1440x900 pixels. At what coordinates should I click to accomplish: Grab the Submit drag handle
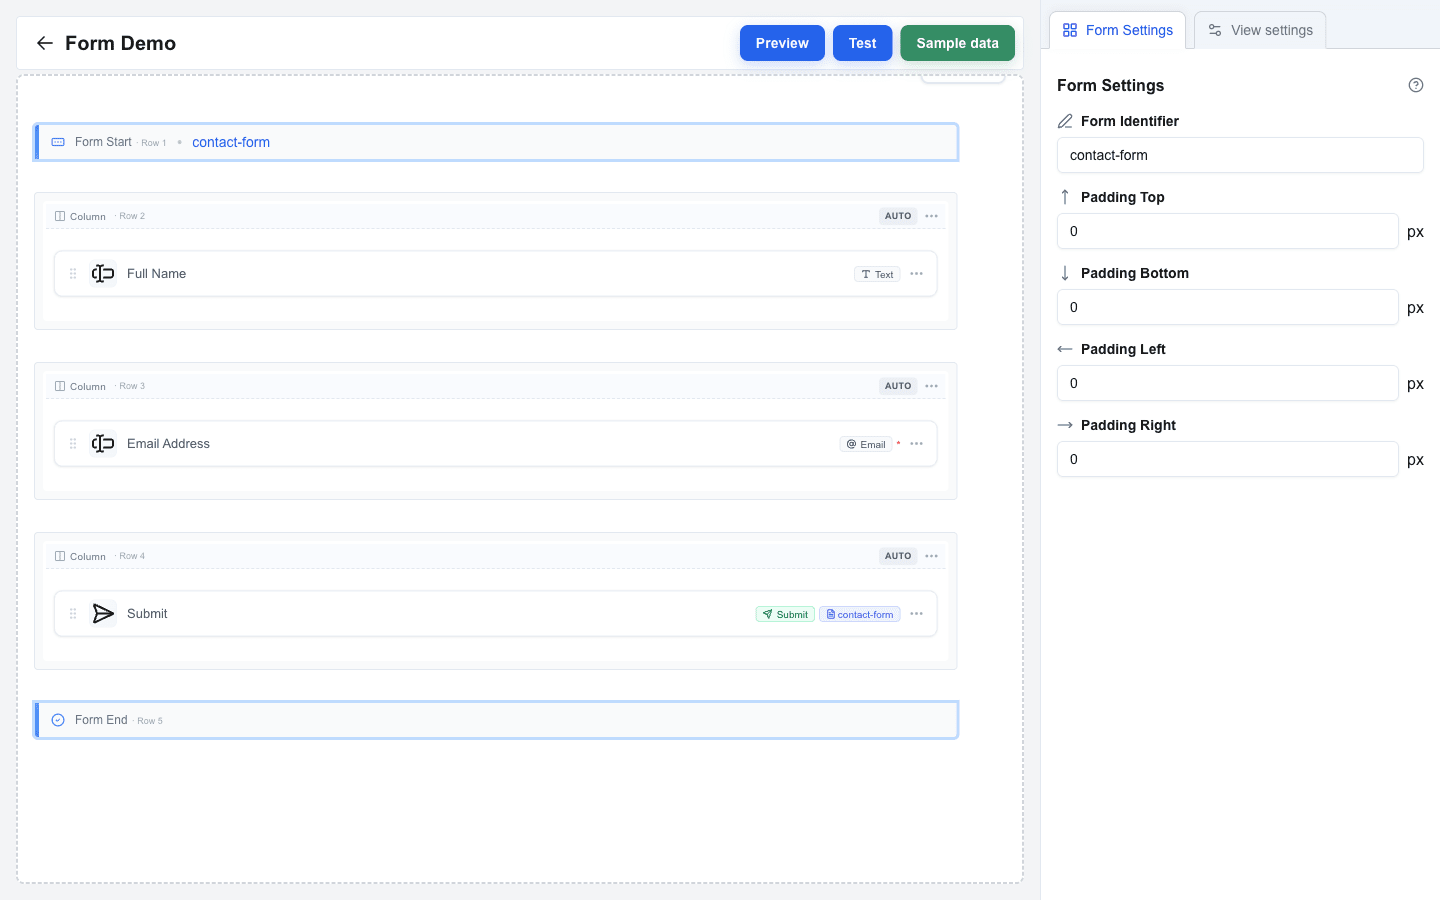(x=73, y=614)
